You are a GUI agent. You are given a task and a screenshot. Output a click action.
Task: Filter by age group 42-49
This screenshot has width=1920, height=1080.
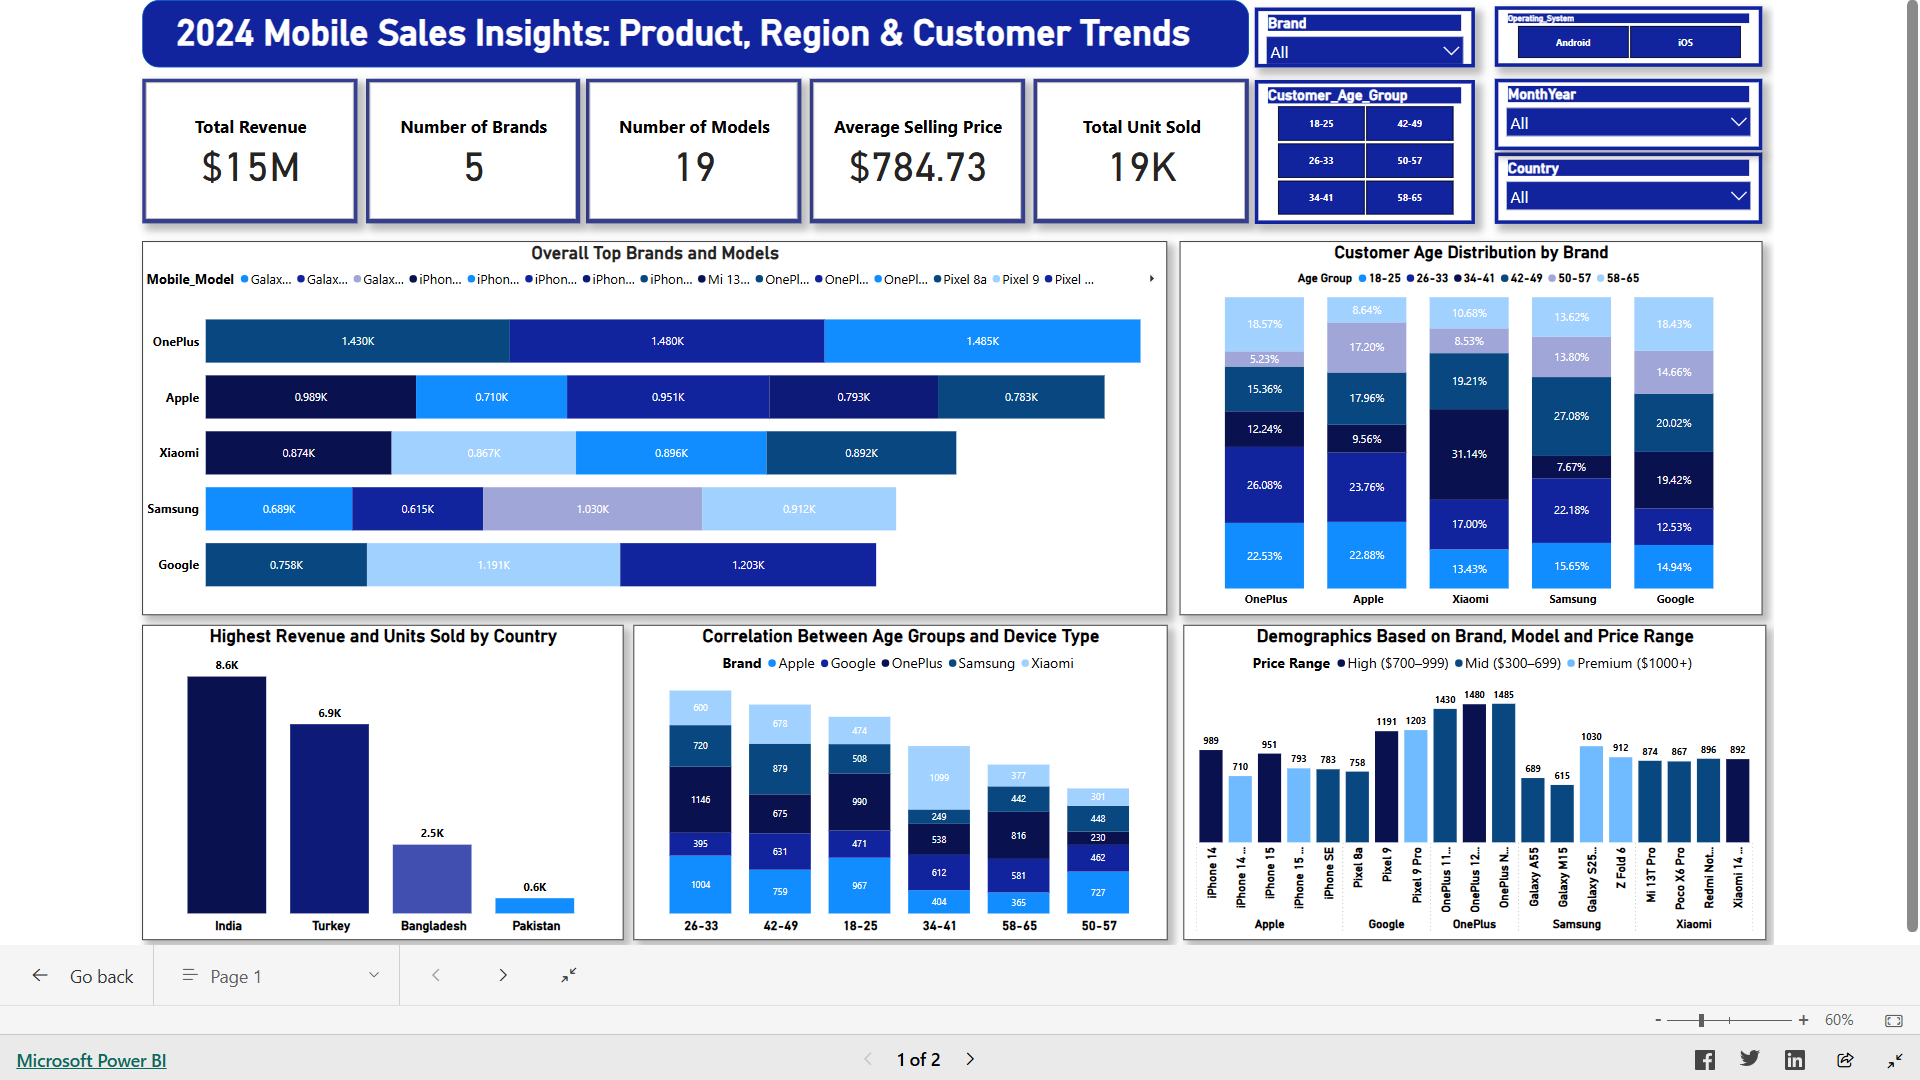(x=1410, y=124)
